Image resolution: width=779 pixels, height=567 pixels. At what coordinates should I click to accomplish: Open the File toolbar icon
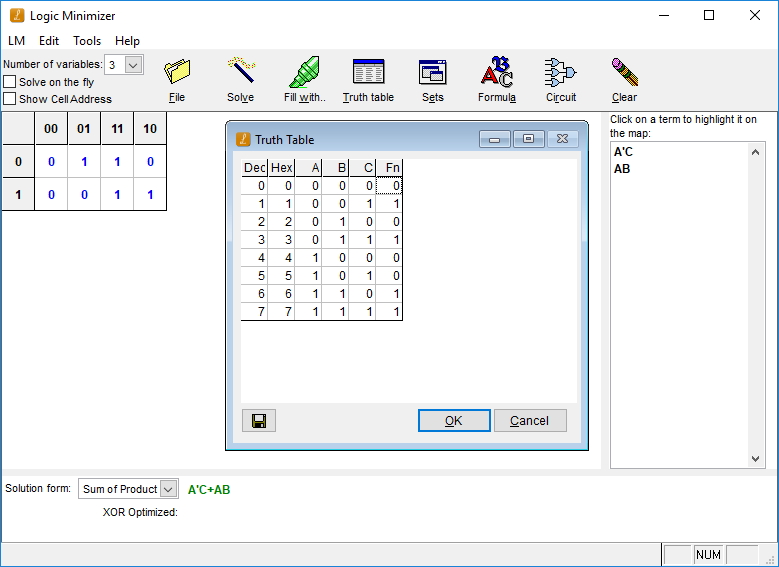(177, 80)
